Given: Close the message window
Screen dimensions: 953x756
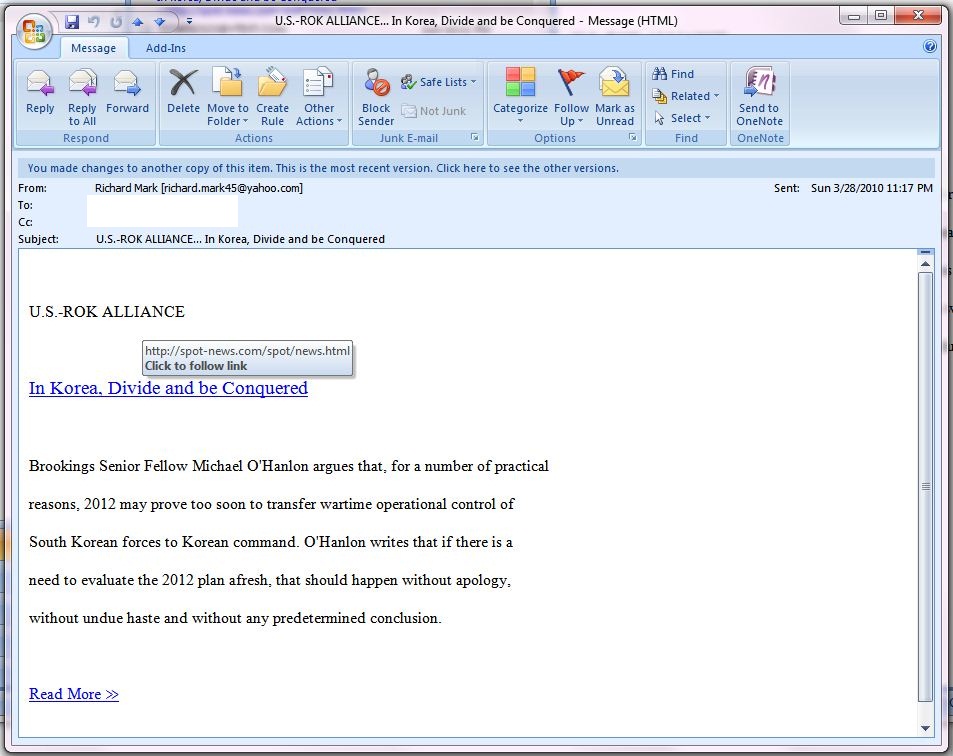Looking at the screenshot, I should (918, 16).
